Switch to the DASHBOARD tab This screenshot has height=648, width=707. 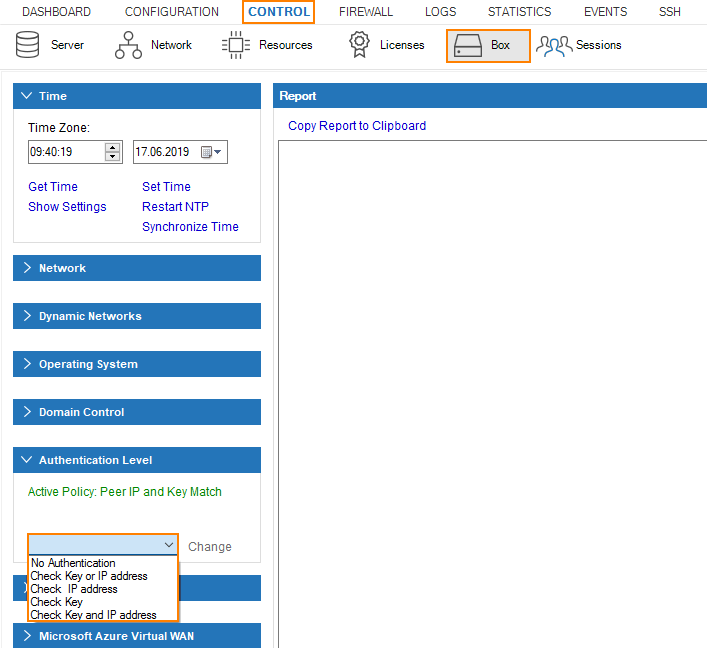point(56,12)
